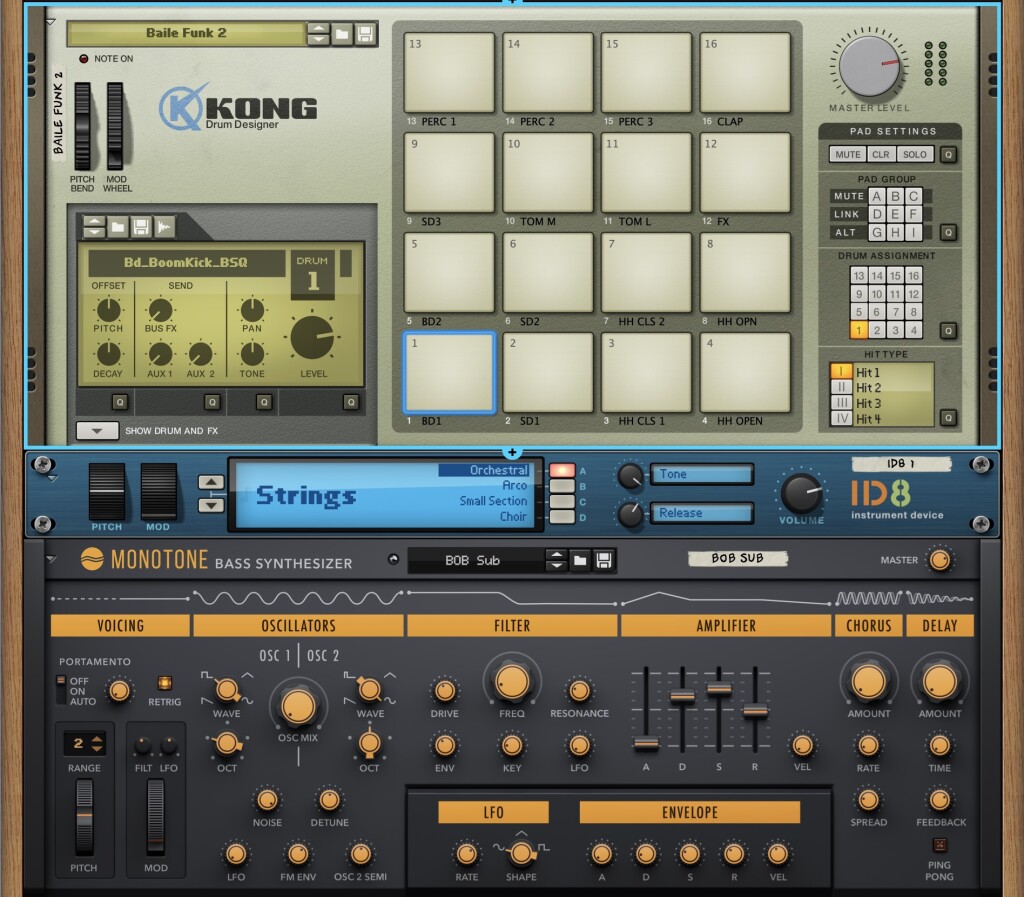1024x897 pixels.
Task: Click the OSC 1 Wave knob
Action: click(x=227, y=689)
